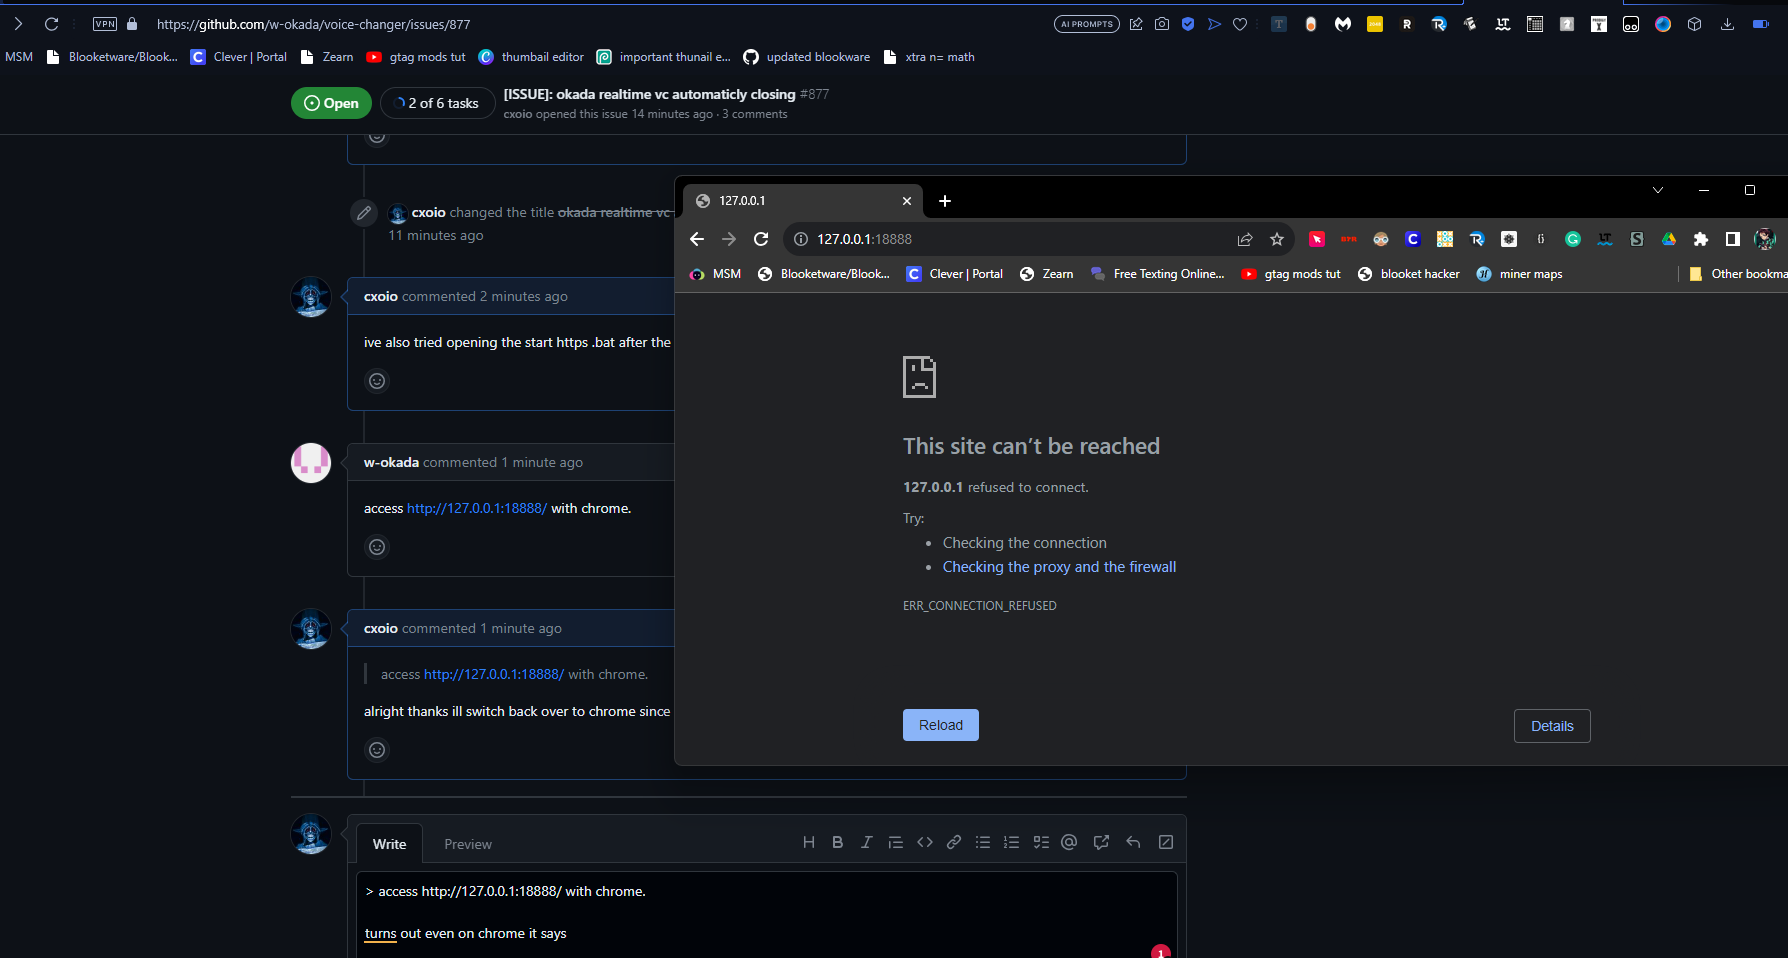Screen dimensions: 1788x958
Task: Open the Other bookmarks folder
Action: click(x=1740, y=273)
